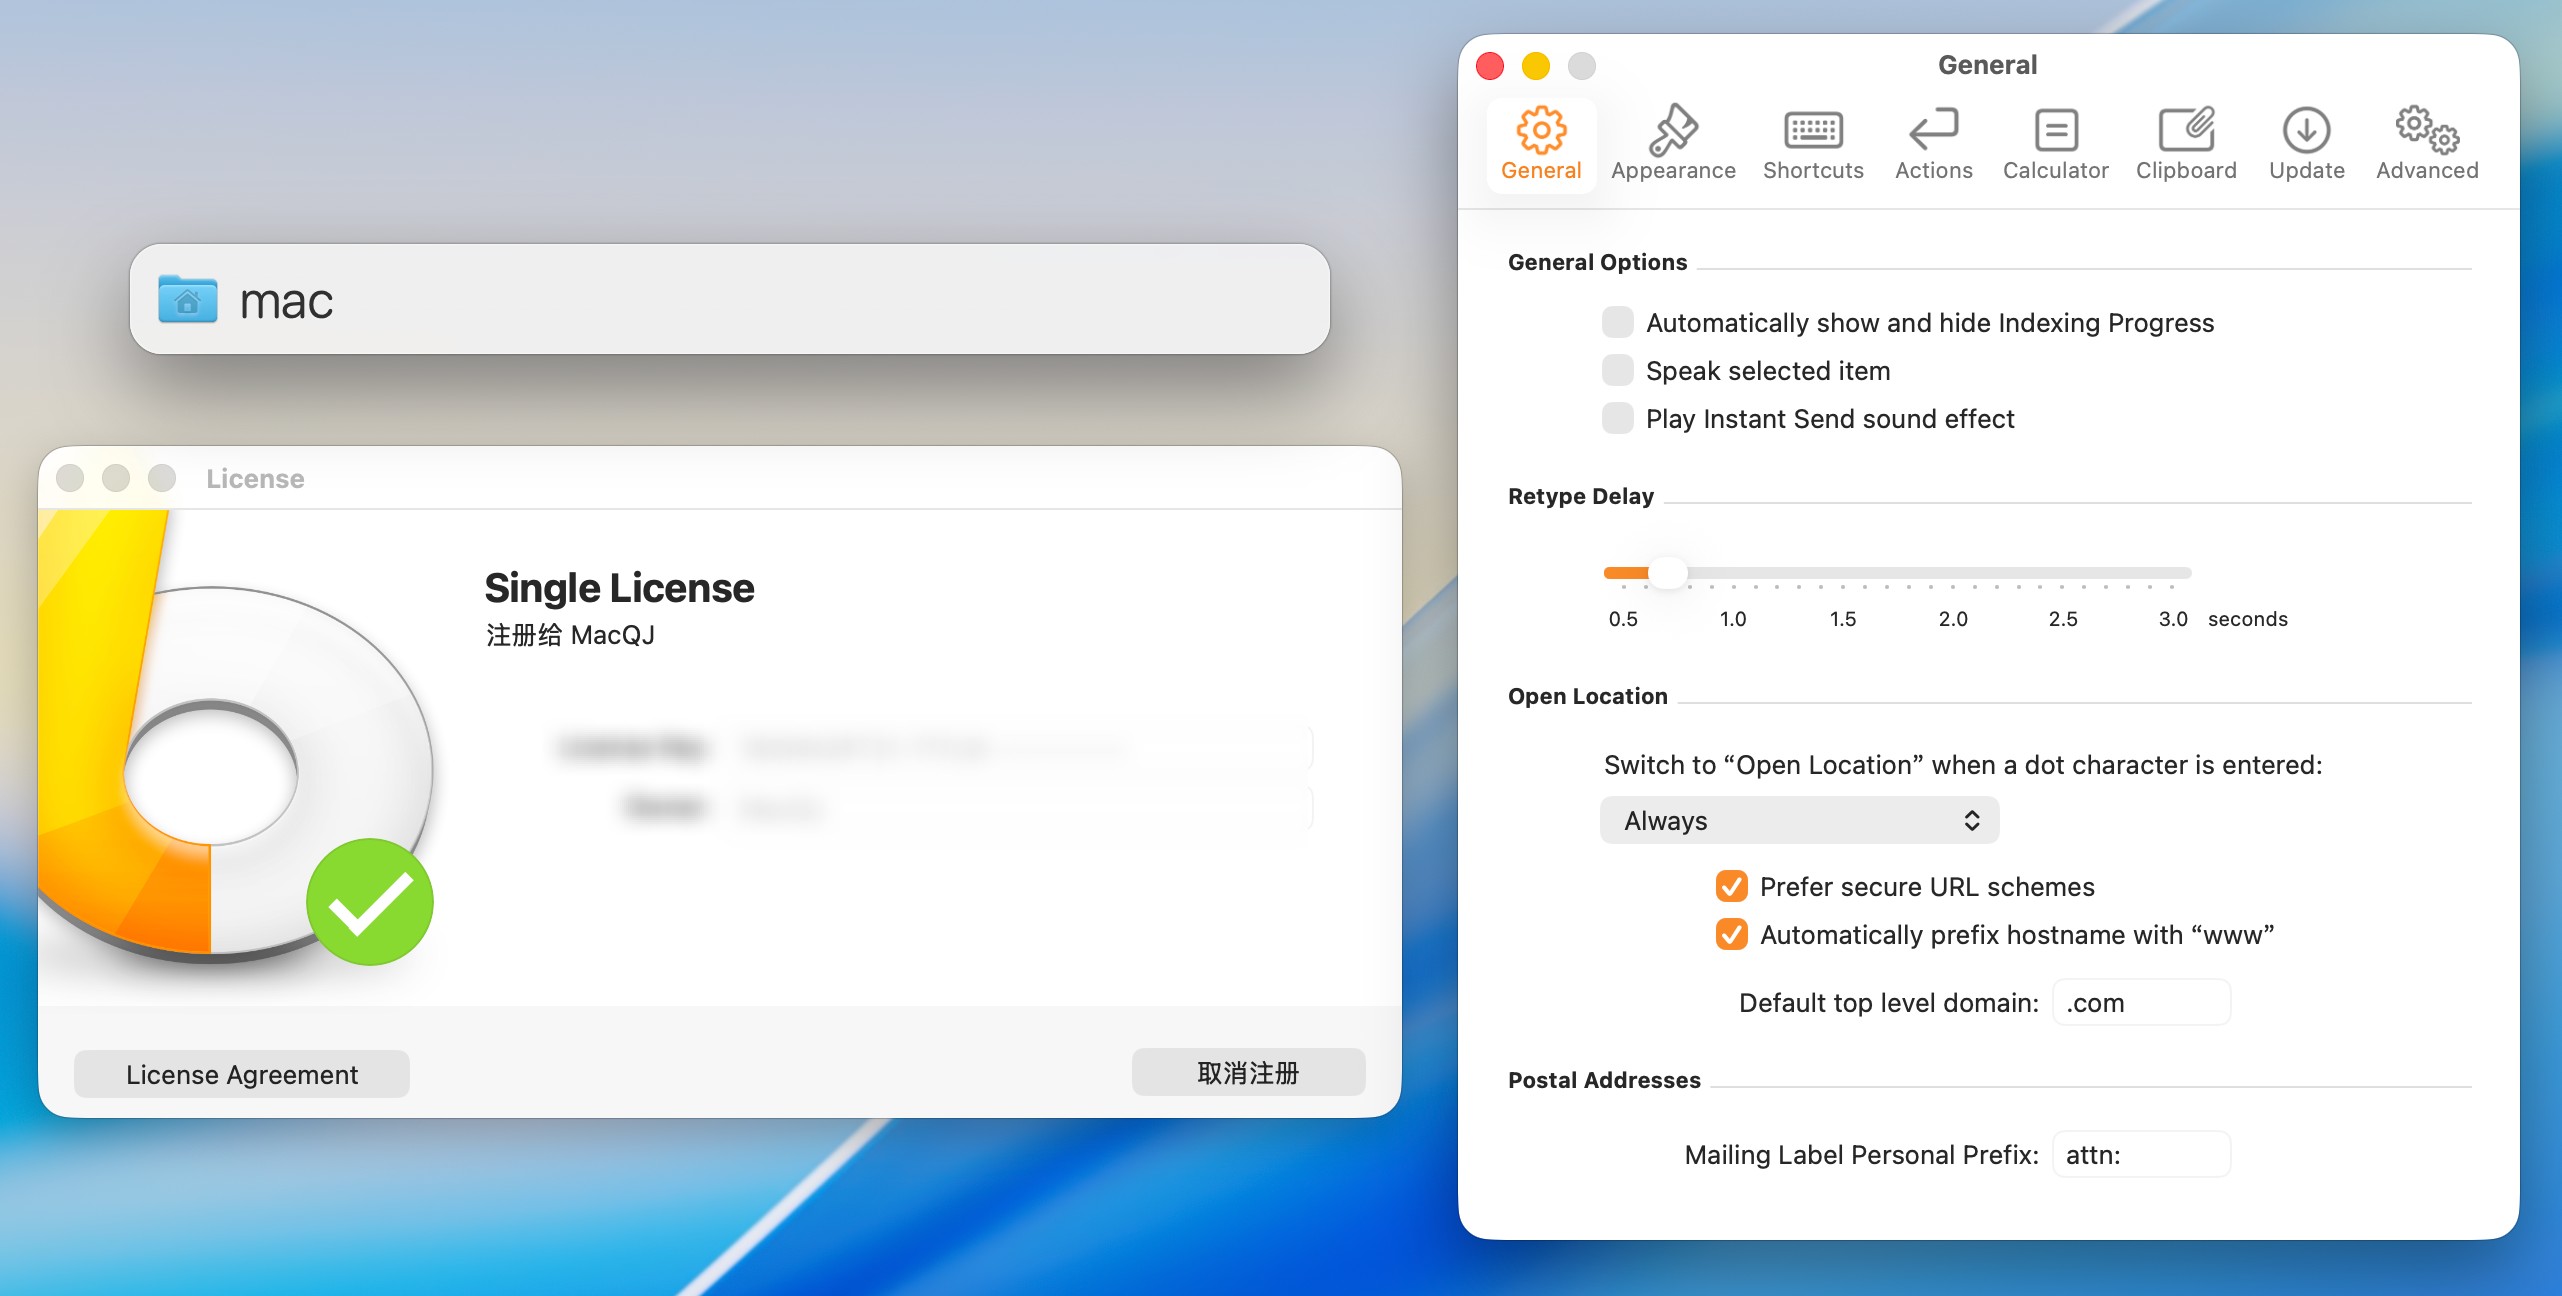Click the Mailing Label Personal Prefix field
Viewport: 2562px width, 1296px height.
(x=2141, y=1154)
